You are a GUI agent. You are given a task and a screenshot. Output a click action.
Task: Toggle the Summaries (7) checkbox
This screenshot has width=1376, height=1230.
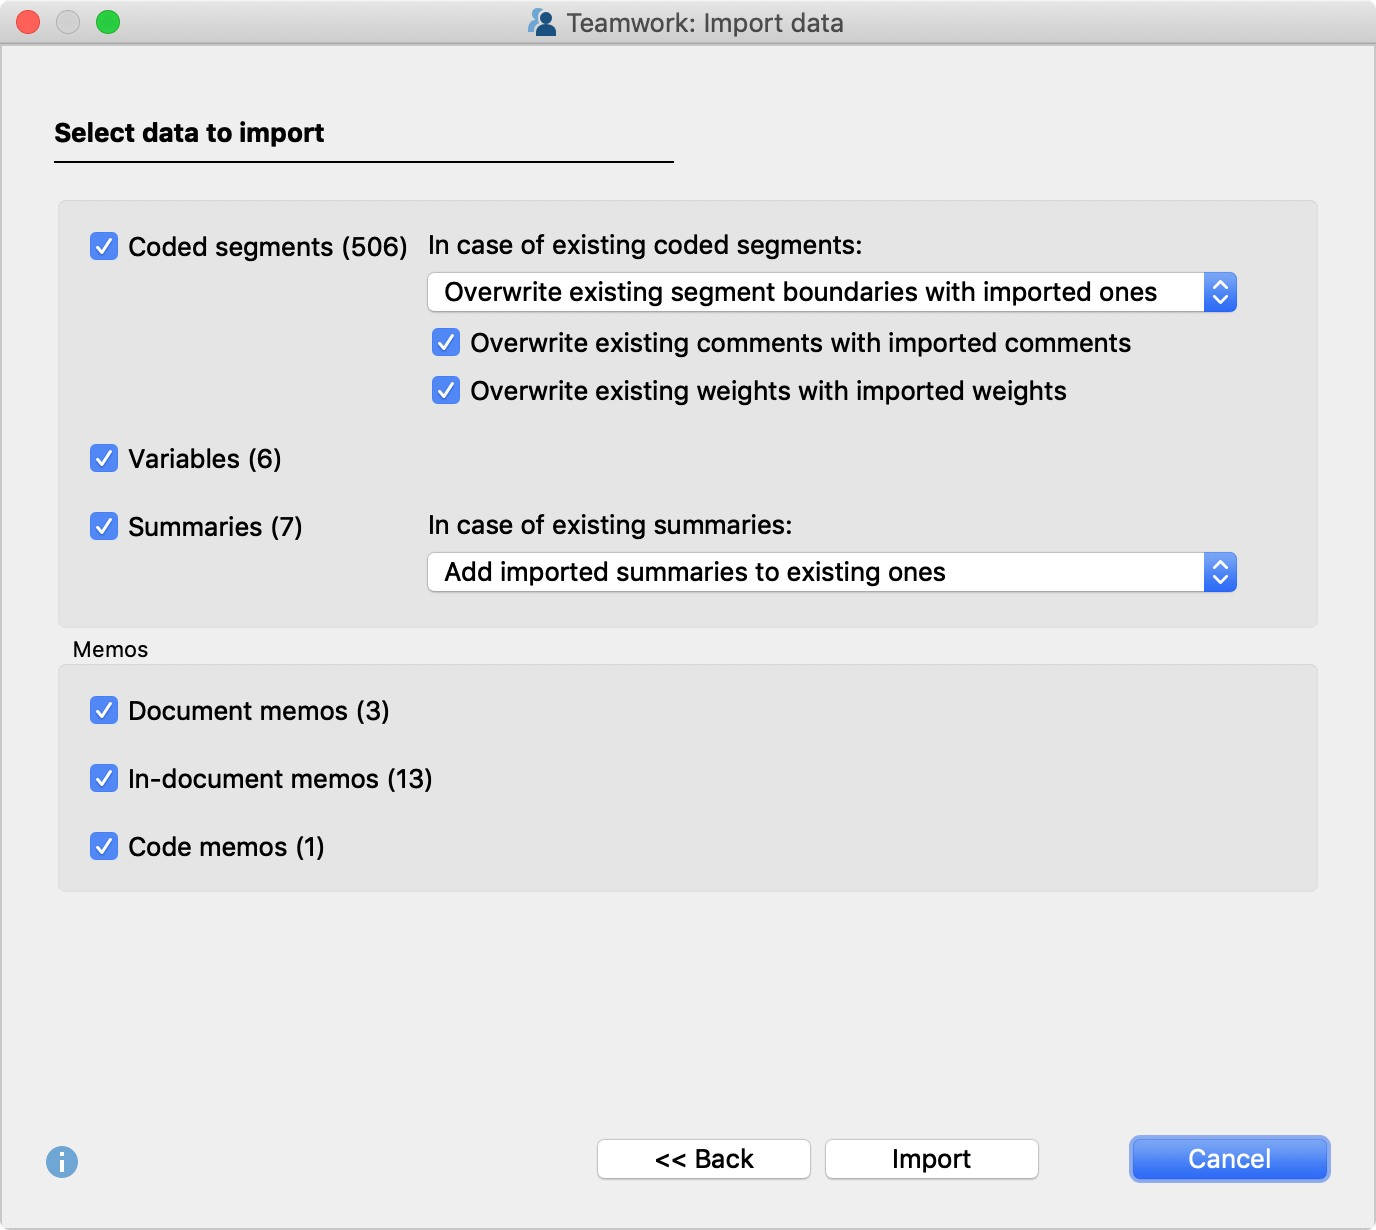pos(104,526)
